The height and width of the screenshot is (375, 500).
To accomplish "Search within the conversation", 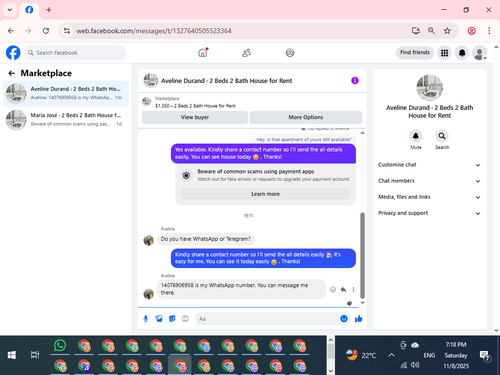I will (442, 136).
